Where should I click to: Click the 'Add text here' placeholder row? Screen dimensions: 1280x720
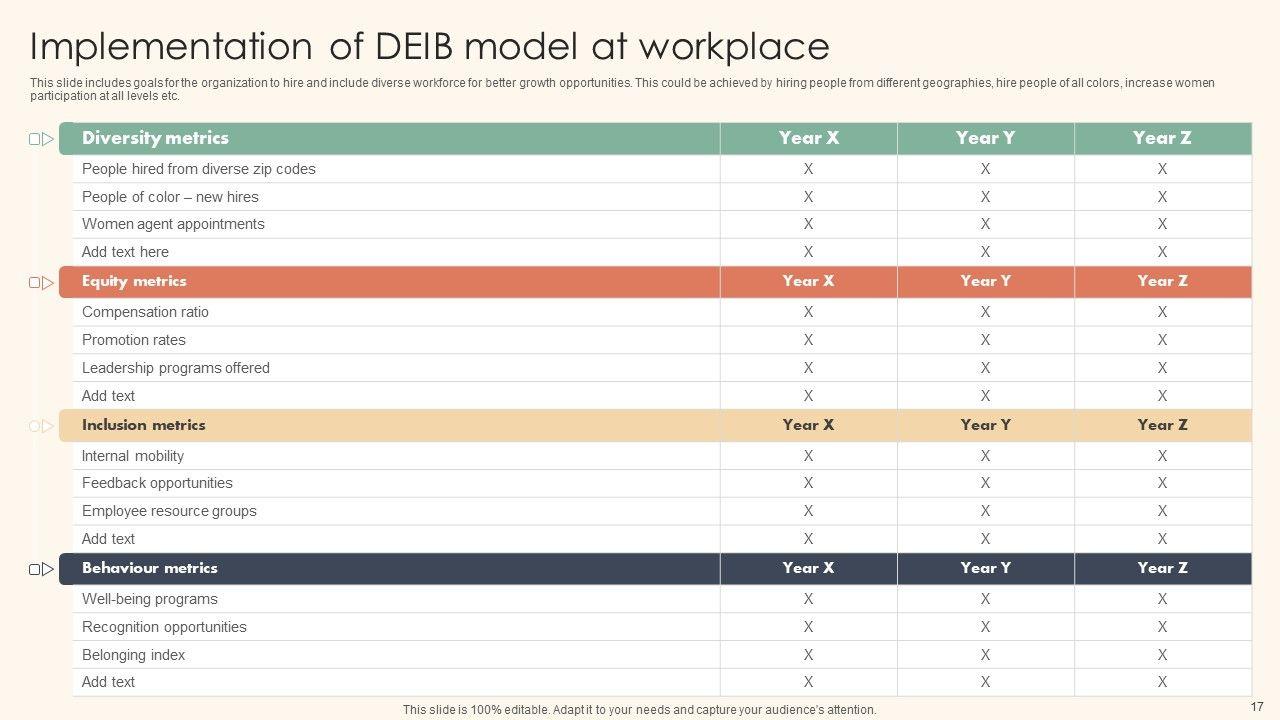(x=125, y=252)
